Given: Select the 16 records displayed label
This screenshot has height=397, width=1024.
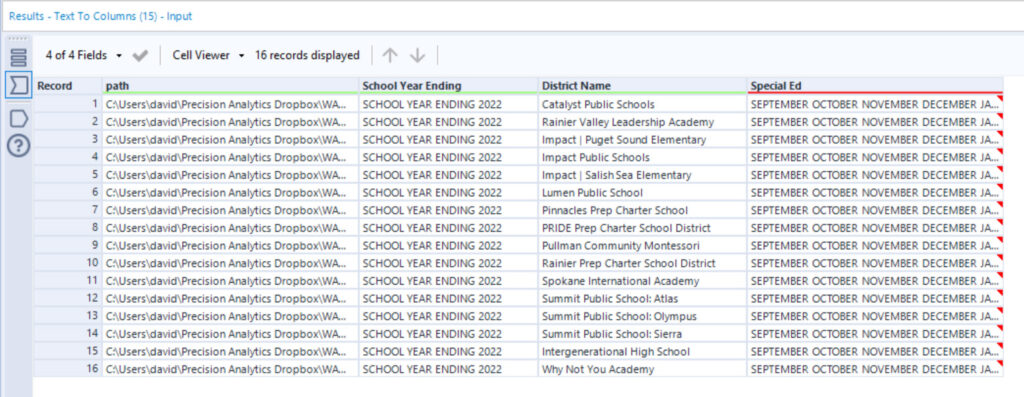Looking at the screenshot, I should click(x=307, y=56).
